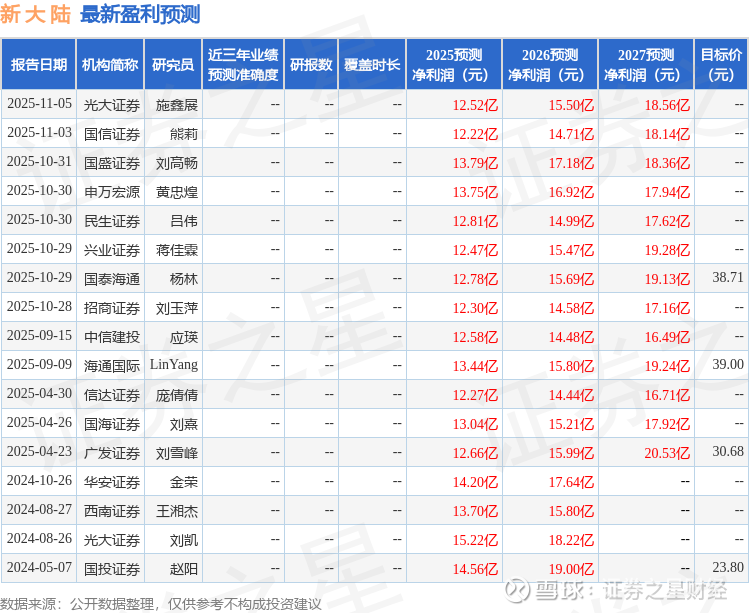The image size is (749, 613).
Task: Click the 西南证券 institution cell
Action: (112, 511)
